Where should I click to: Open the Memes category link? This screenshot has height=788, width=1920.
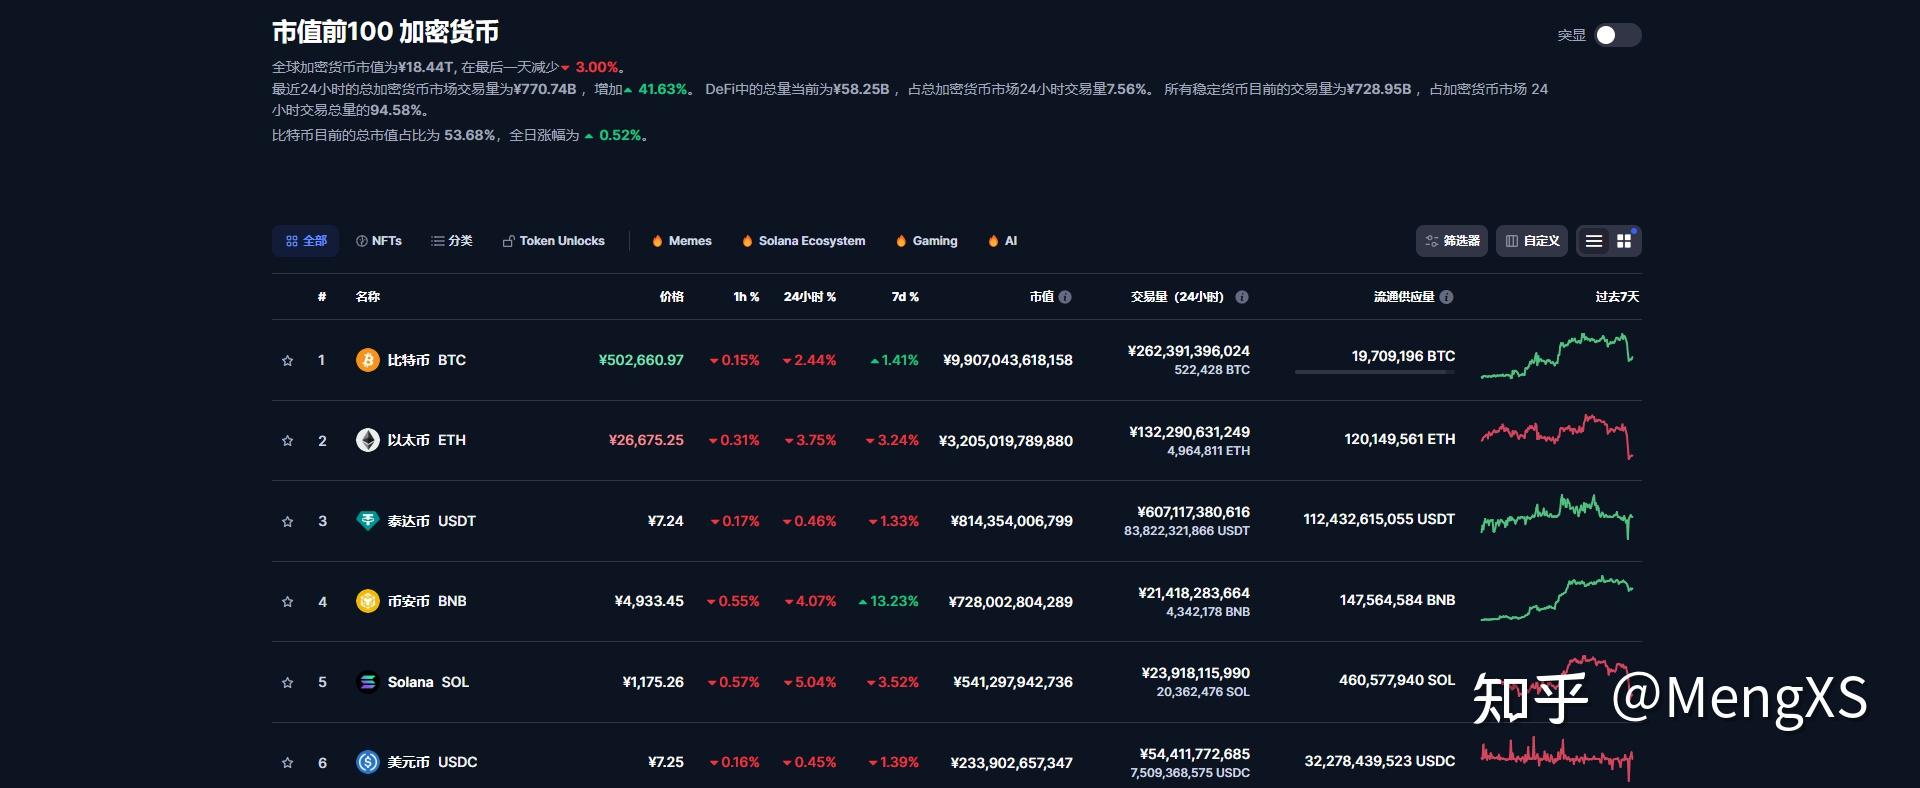pyautogui.click(x=681, y=241)
